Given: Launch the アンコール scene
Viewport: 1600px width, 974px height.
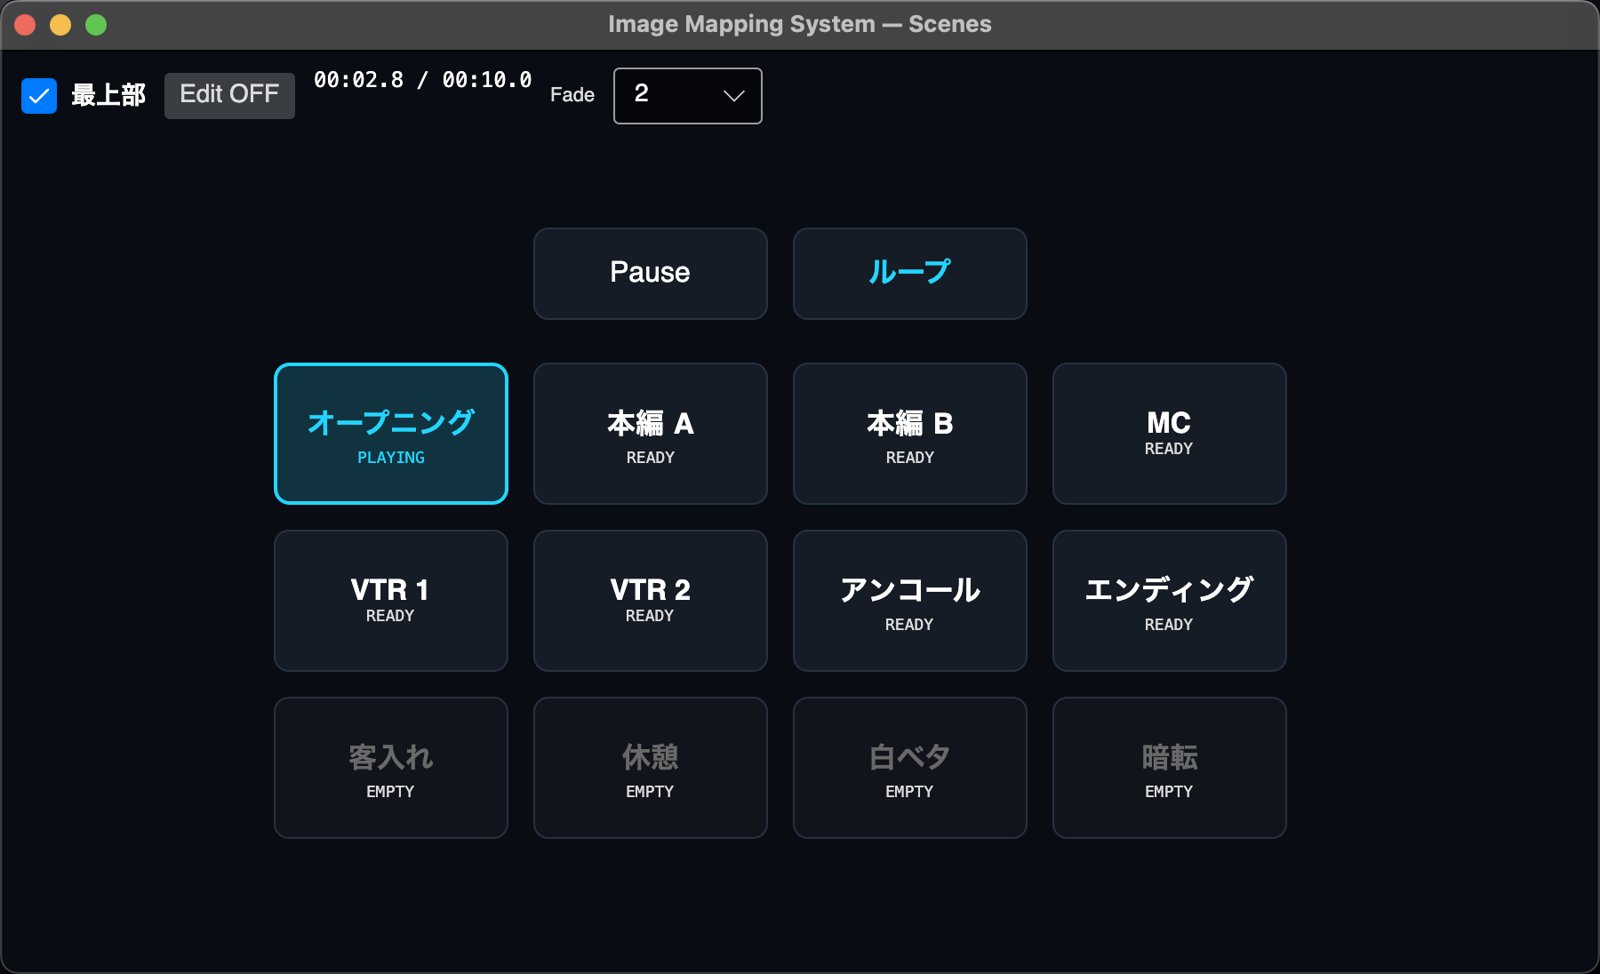Looking at the screenshot, I should [x=909, y=600].
